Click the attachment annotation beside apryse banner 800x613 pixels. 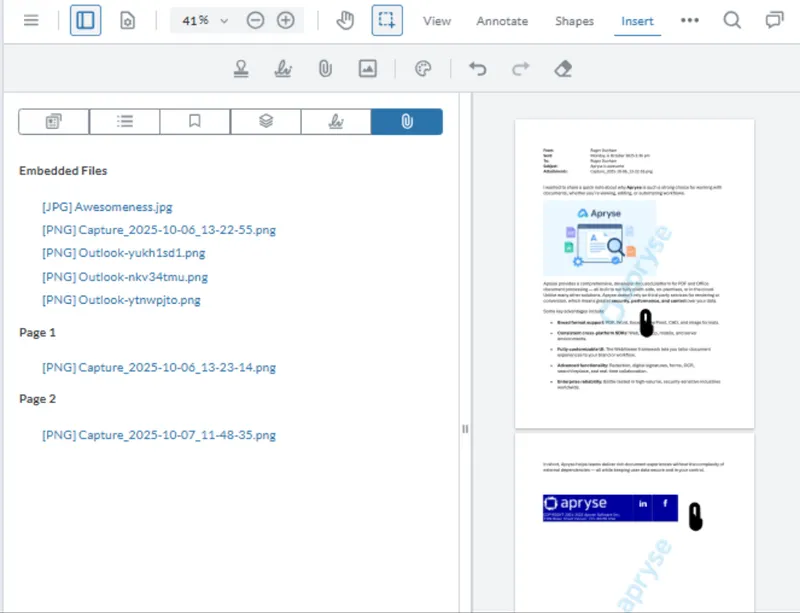695,517
